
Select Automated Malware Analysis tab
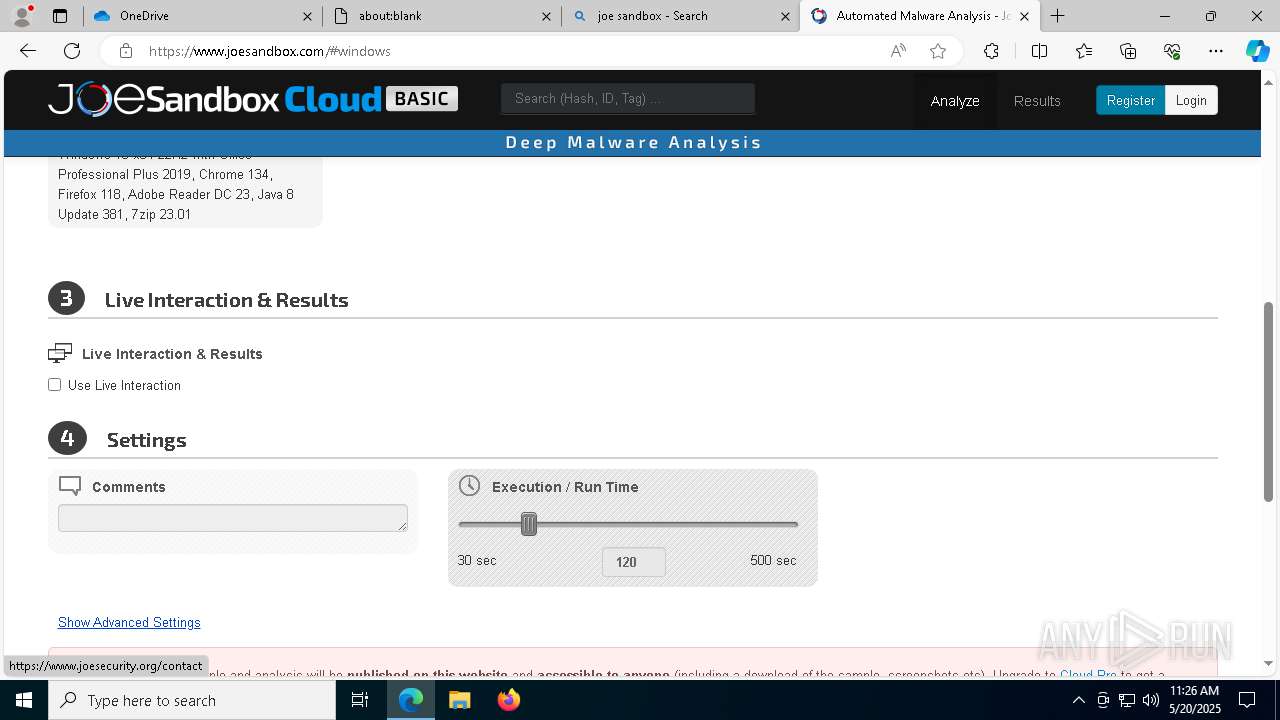tap(920, 16)
